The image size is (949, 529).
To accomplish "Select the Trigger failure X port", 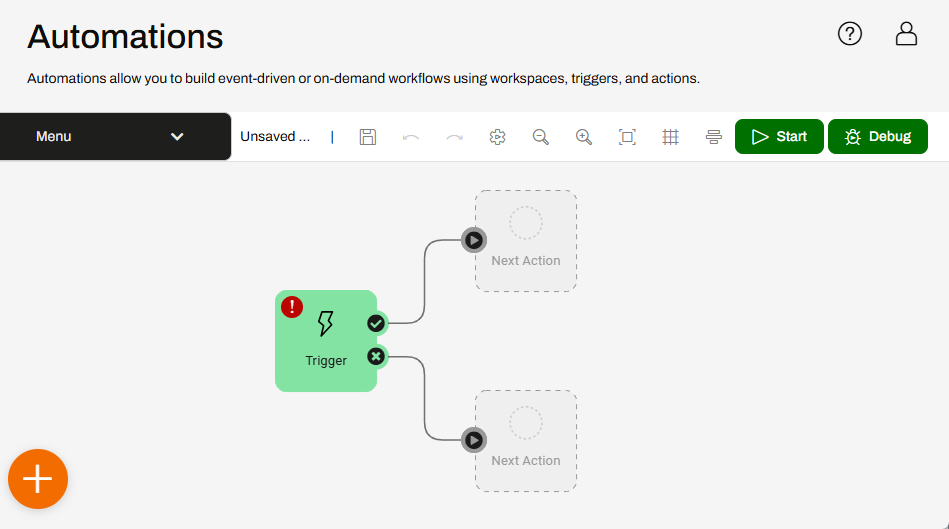I will pos(376,356).
